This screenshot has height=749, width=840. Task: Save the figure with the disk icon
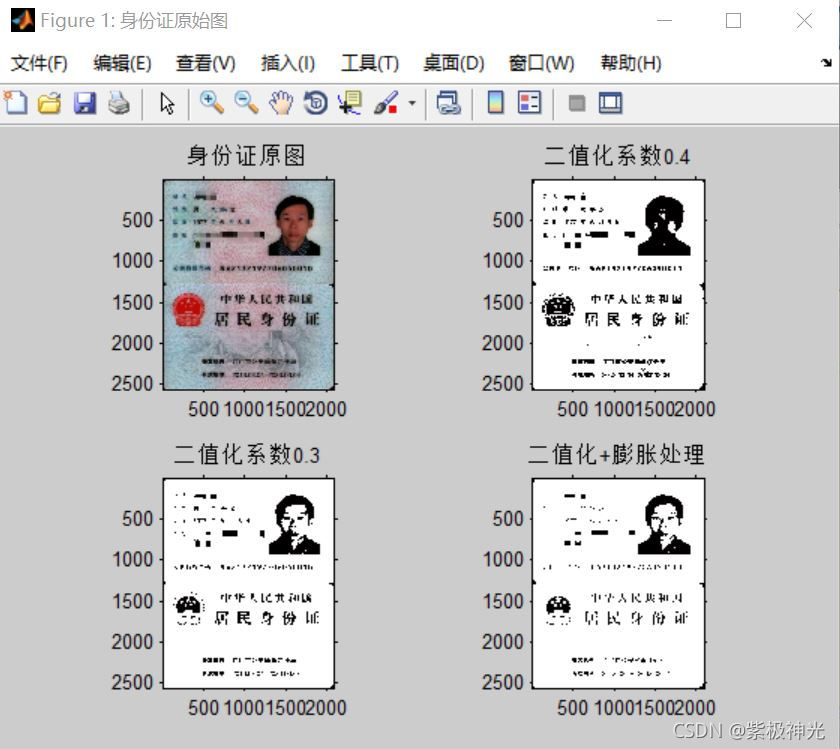point(84,103)
